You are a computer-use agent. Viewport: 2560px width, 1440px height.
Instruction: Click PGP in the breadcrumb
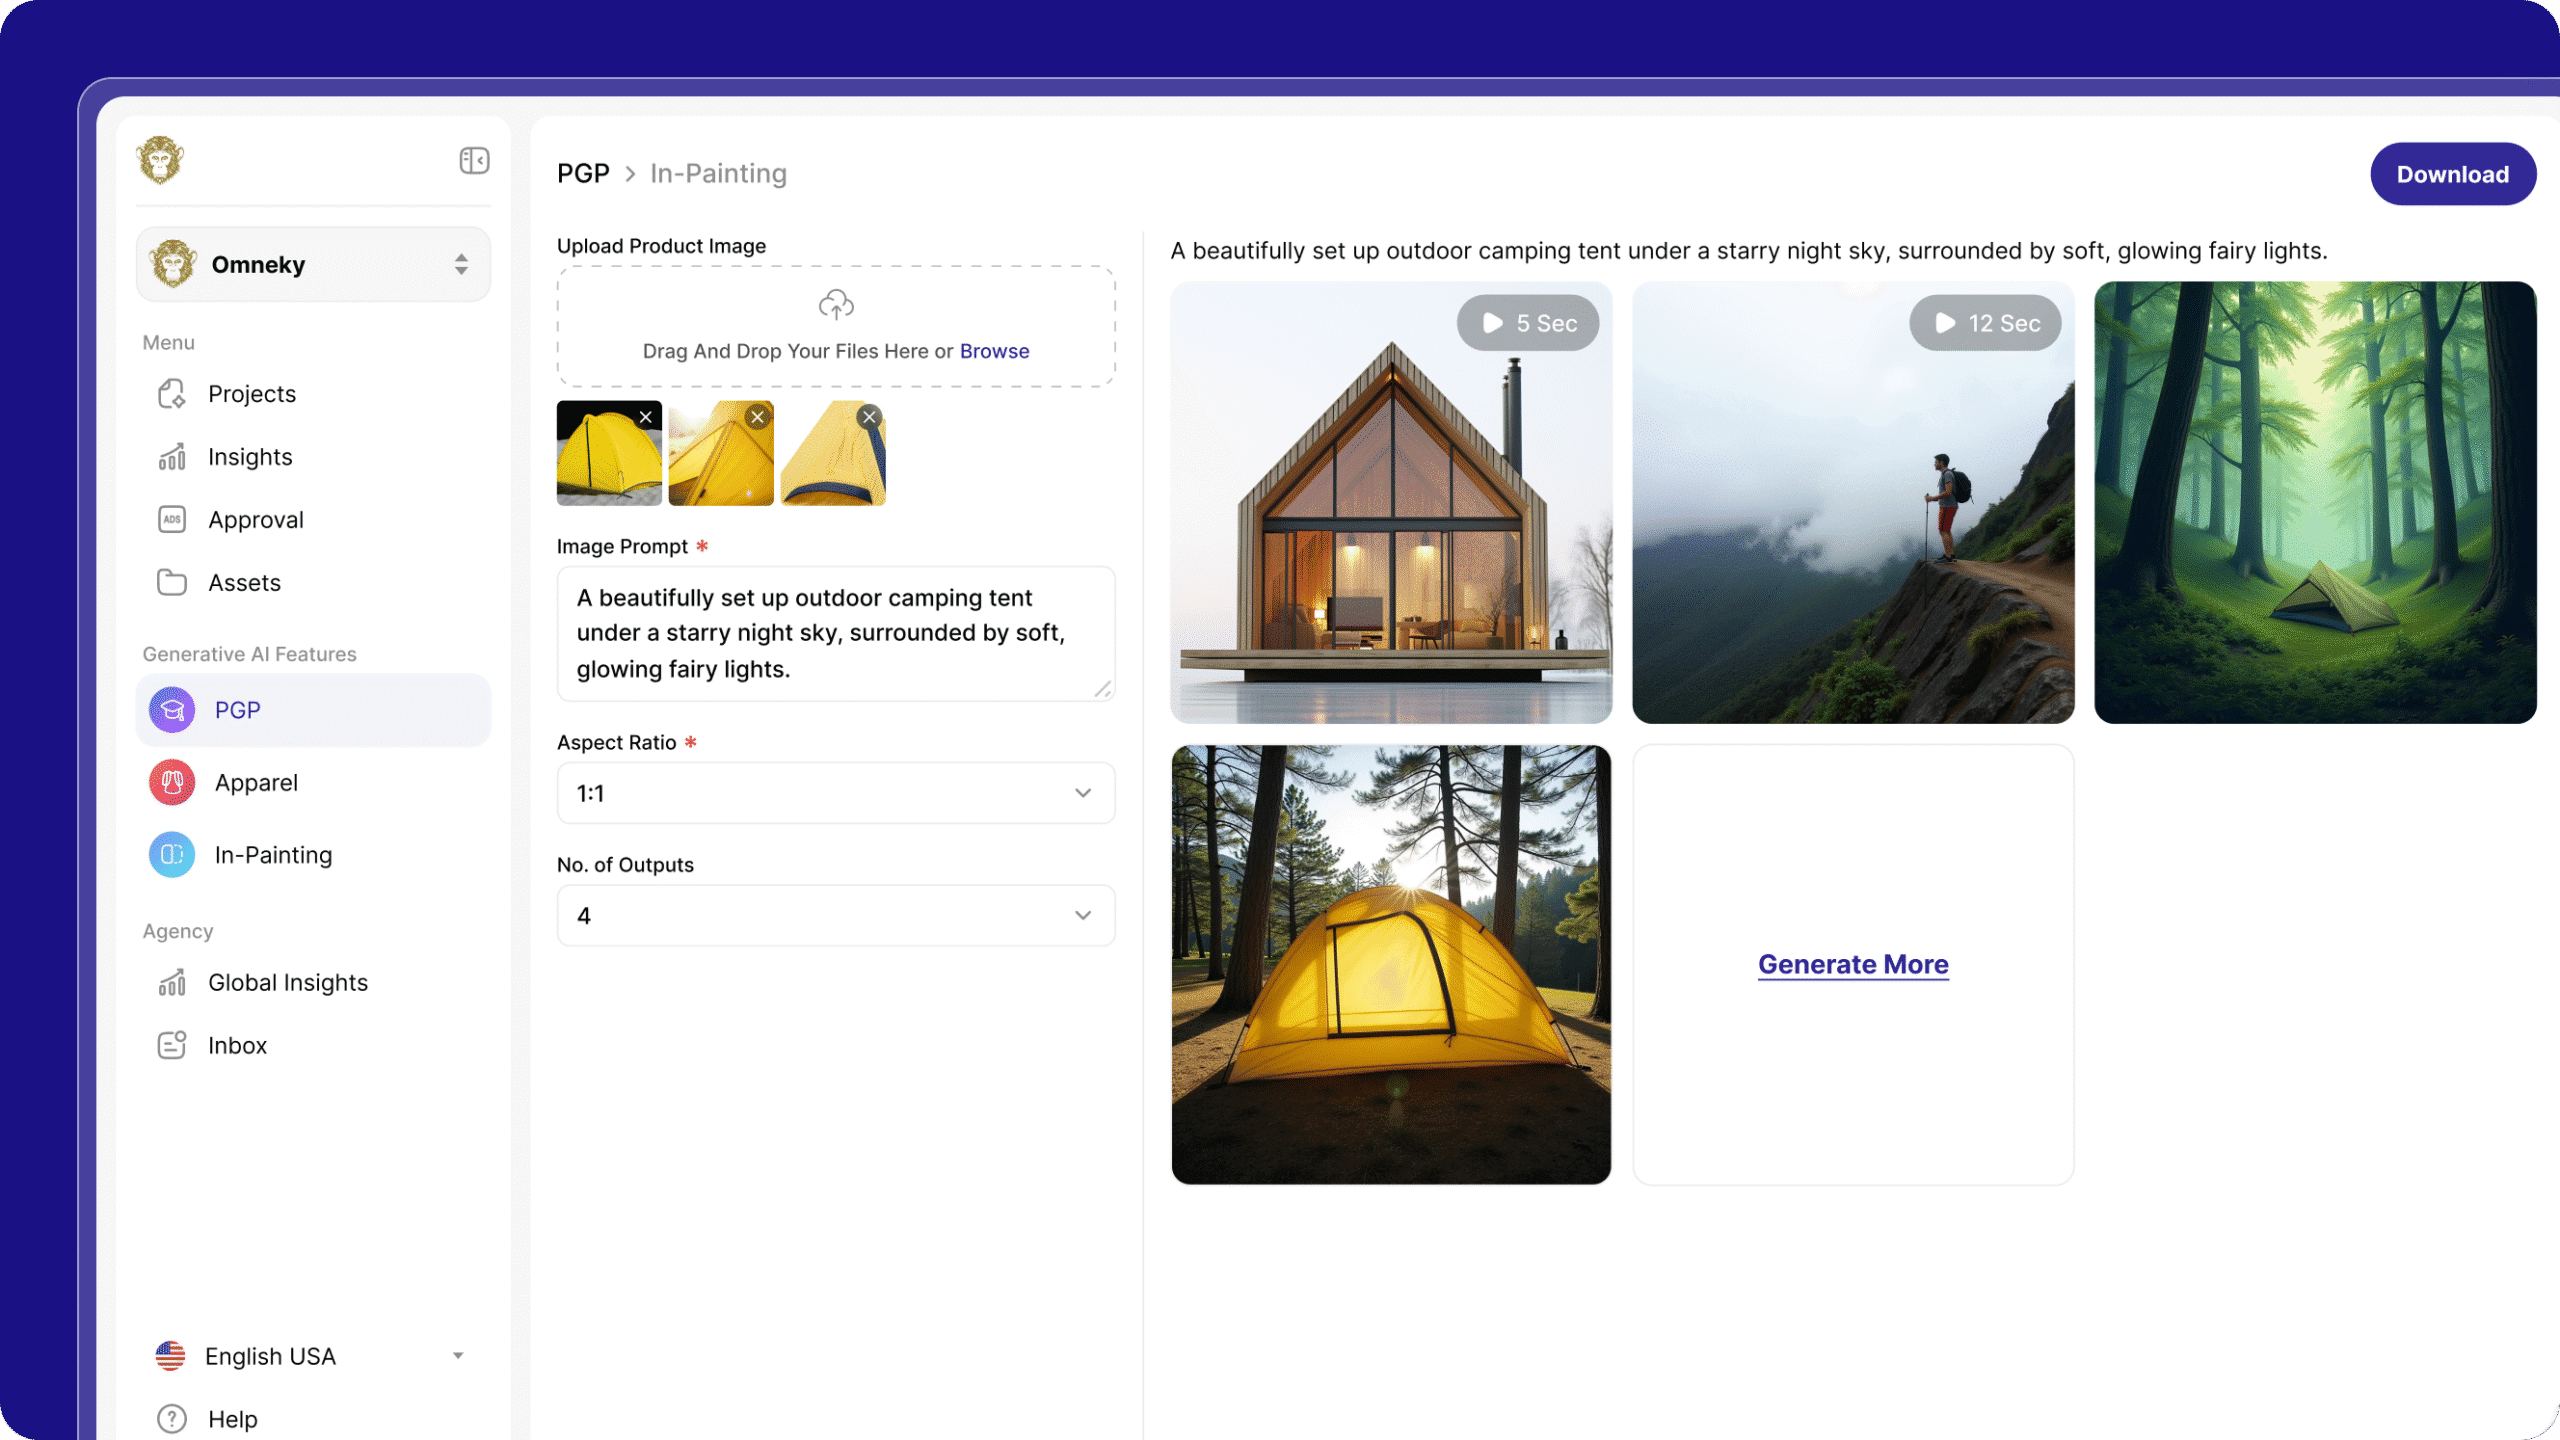click(583, 174)
